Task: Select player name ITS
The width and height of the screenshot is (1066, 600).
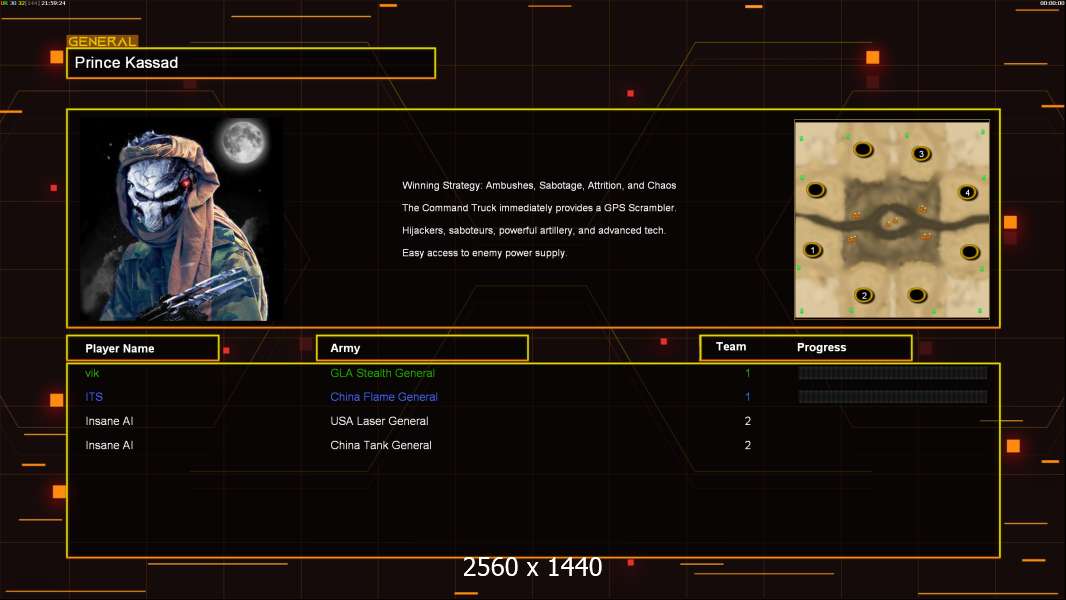Action: 94,397
